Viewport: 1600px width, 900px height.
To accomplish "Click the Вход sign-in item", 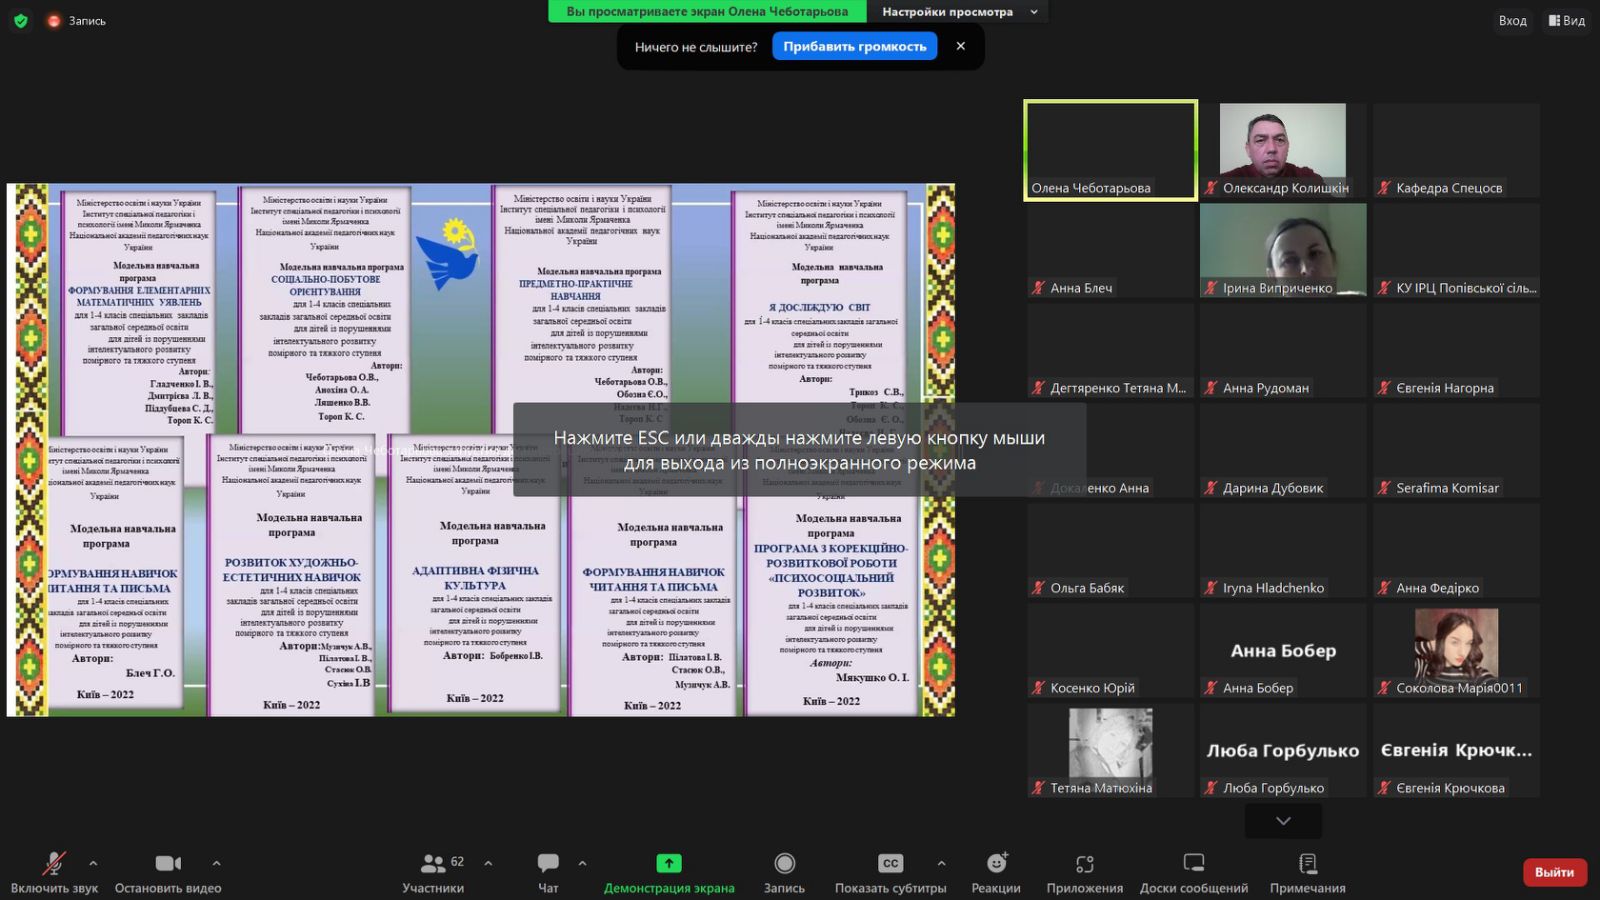I will [1512, 20].
